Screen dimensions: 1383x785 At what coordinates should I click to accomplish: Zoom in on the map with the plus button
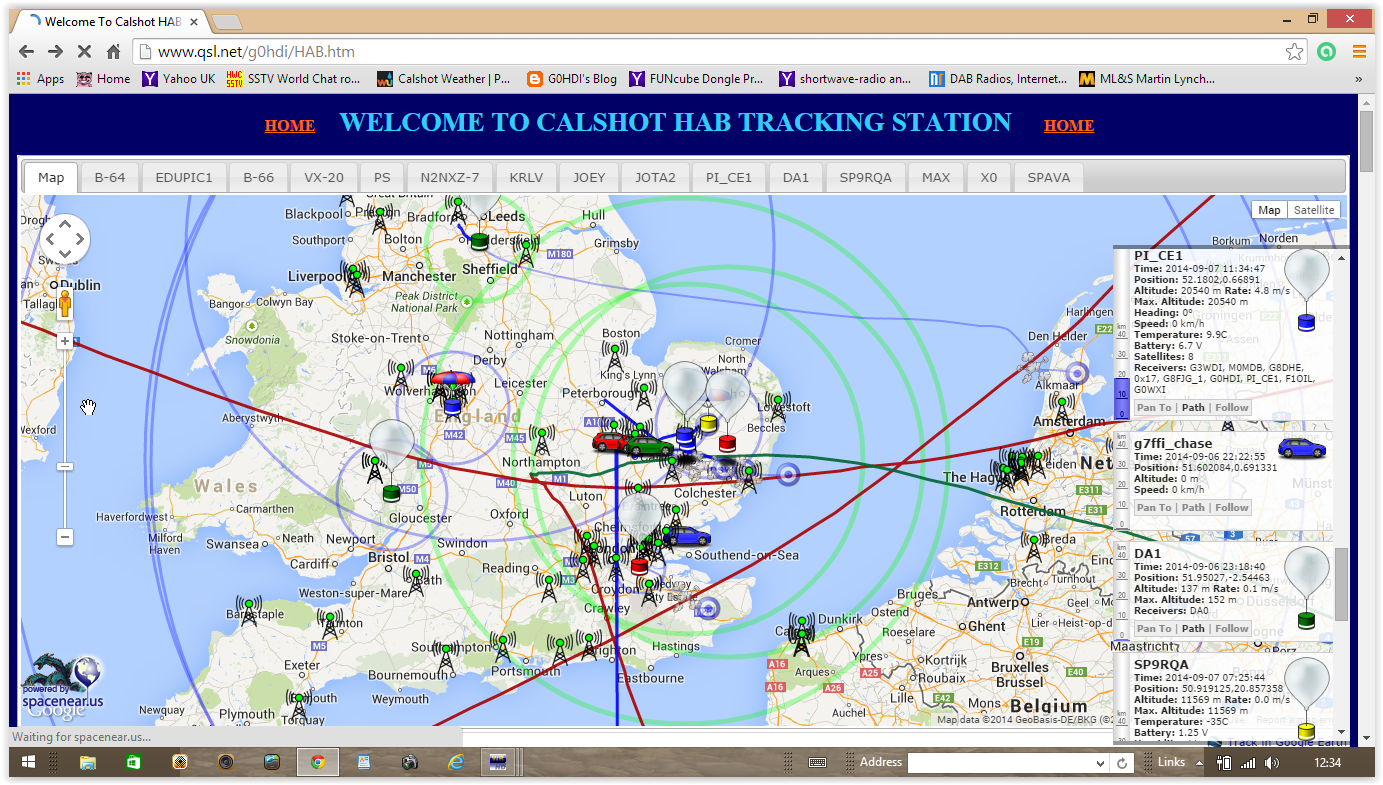coord(65,341)
